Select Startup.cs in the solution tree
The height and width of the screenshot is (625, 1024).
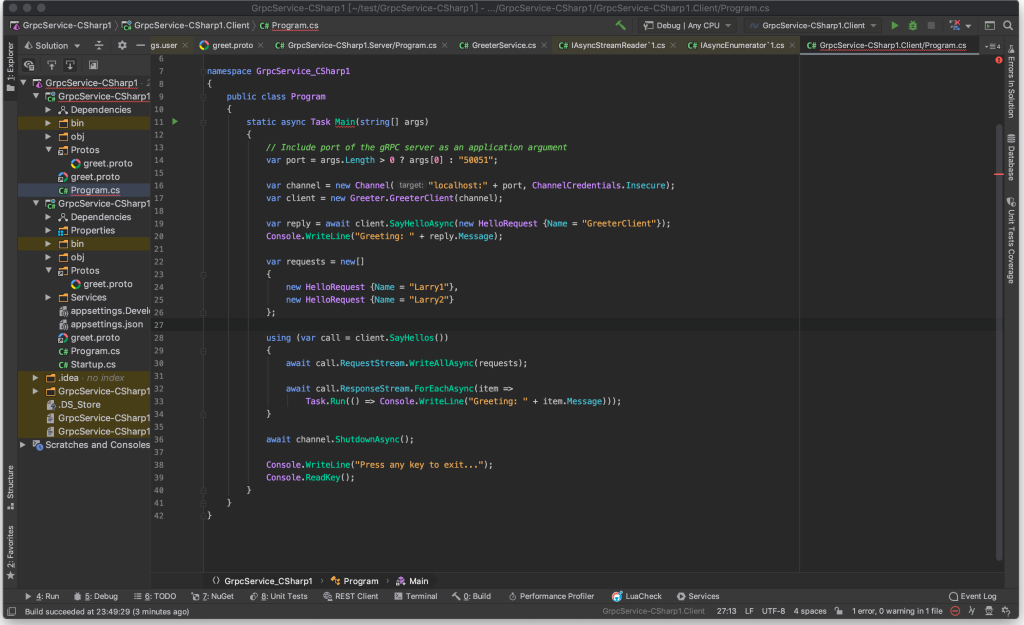point(87,364)
